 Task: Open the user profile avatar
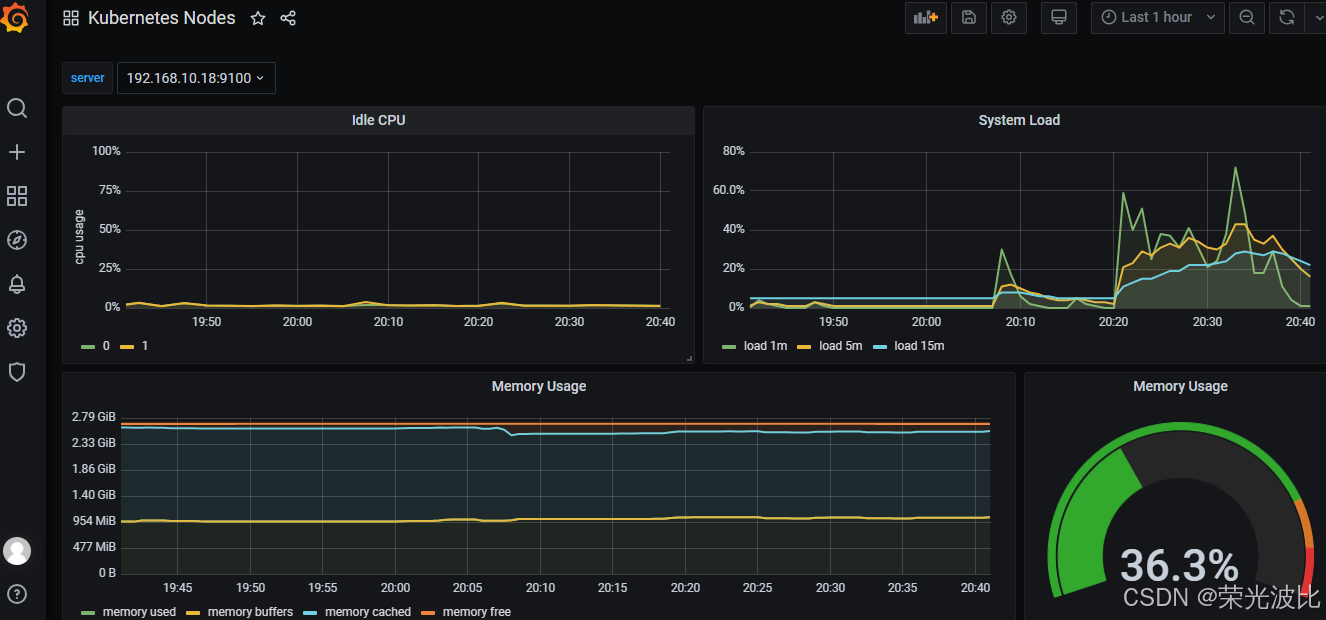pos(17,550)
